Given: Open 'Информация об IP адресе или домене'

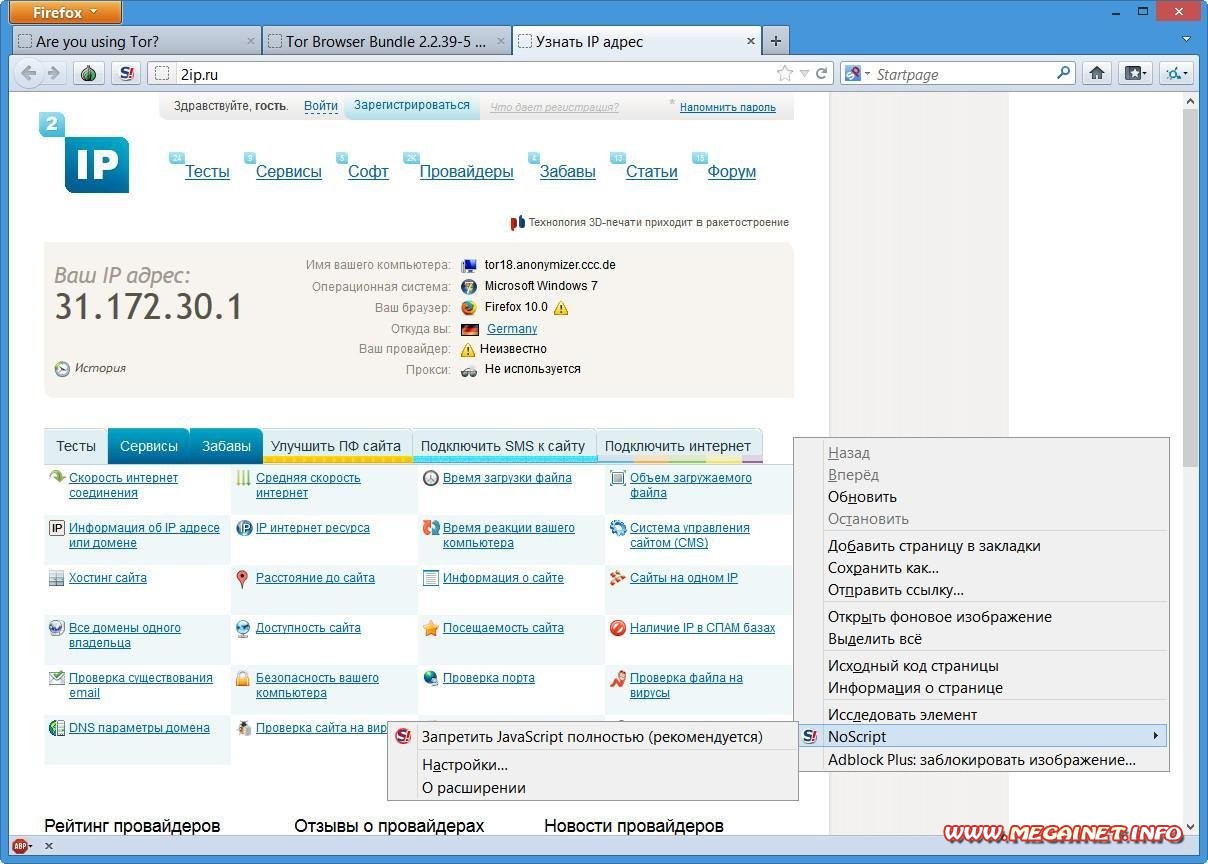Looking at the screenshot, I should (x=144, y=535).
